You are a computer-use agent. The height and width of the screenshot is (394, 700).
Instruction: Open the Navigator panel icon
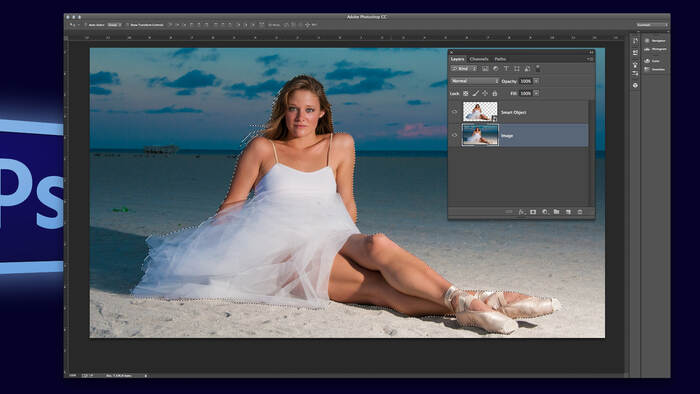tap(647, 41)
